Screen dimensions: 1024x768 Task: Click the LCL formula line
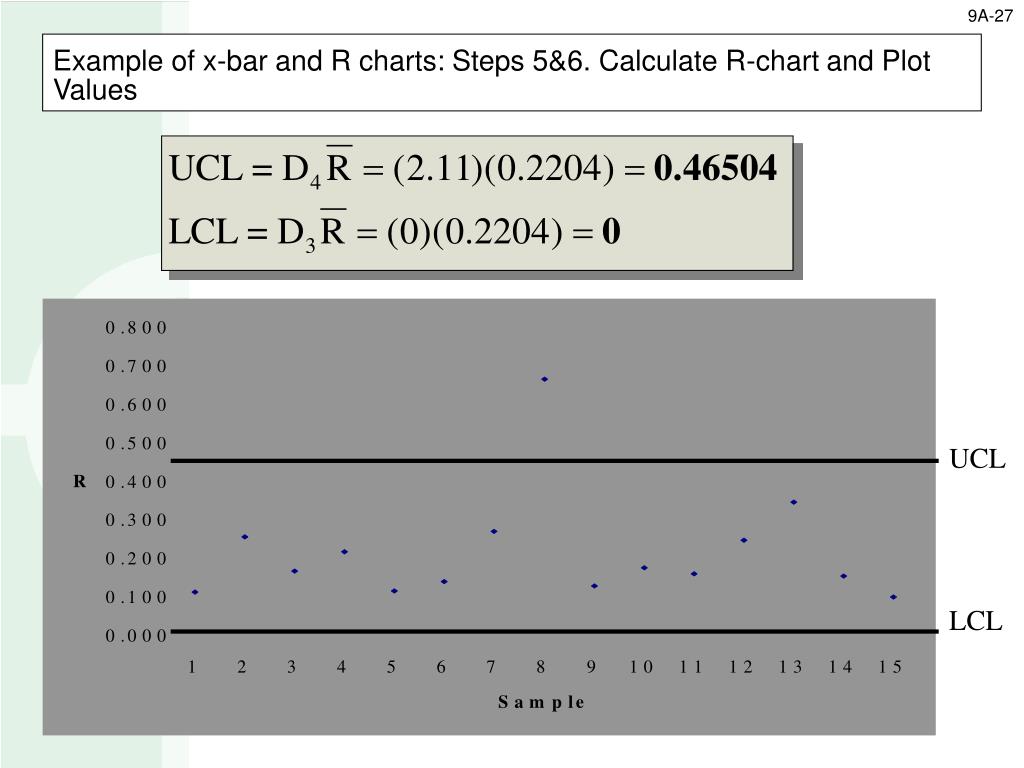click(x=394, y=232)
